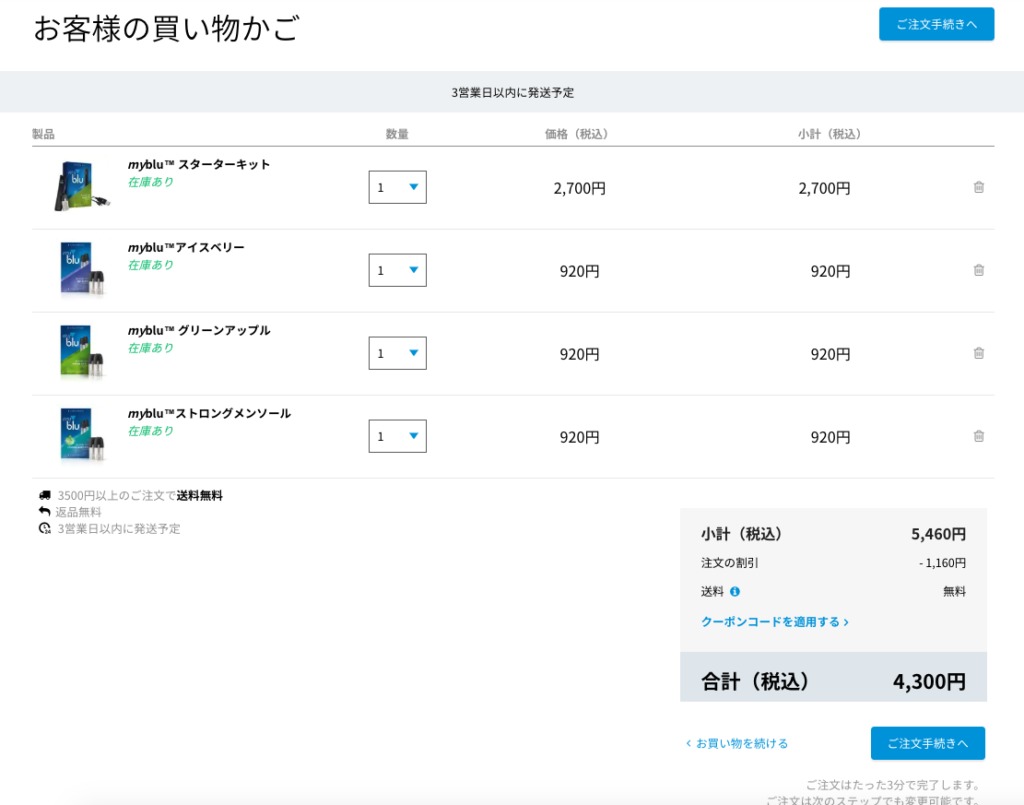The height and width of the screenshot is (805, 1024).
Task: Click the return arrow icon beside 返品無料
Action: 44,512
